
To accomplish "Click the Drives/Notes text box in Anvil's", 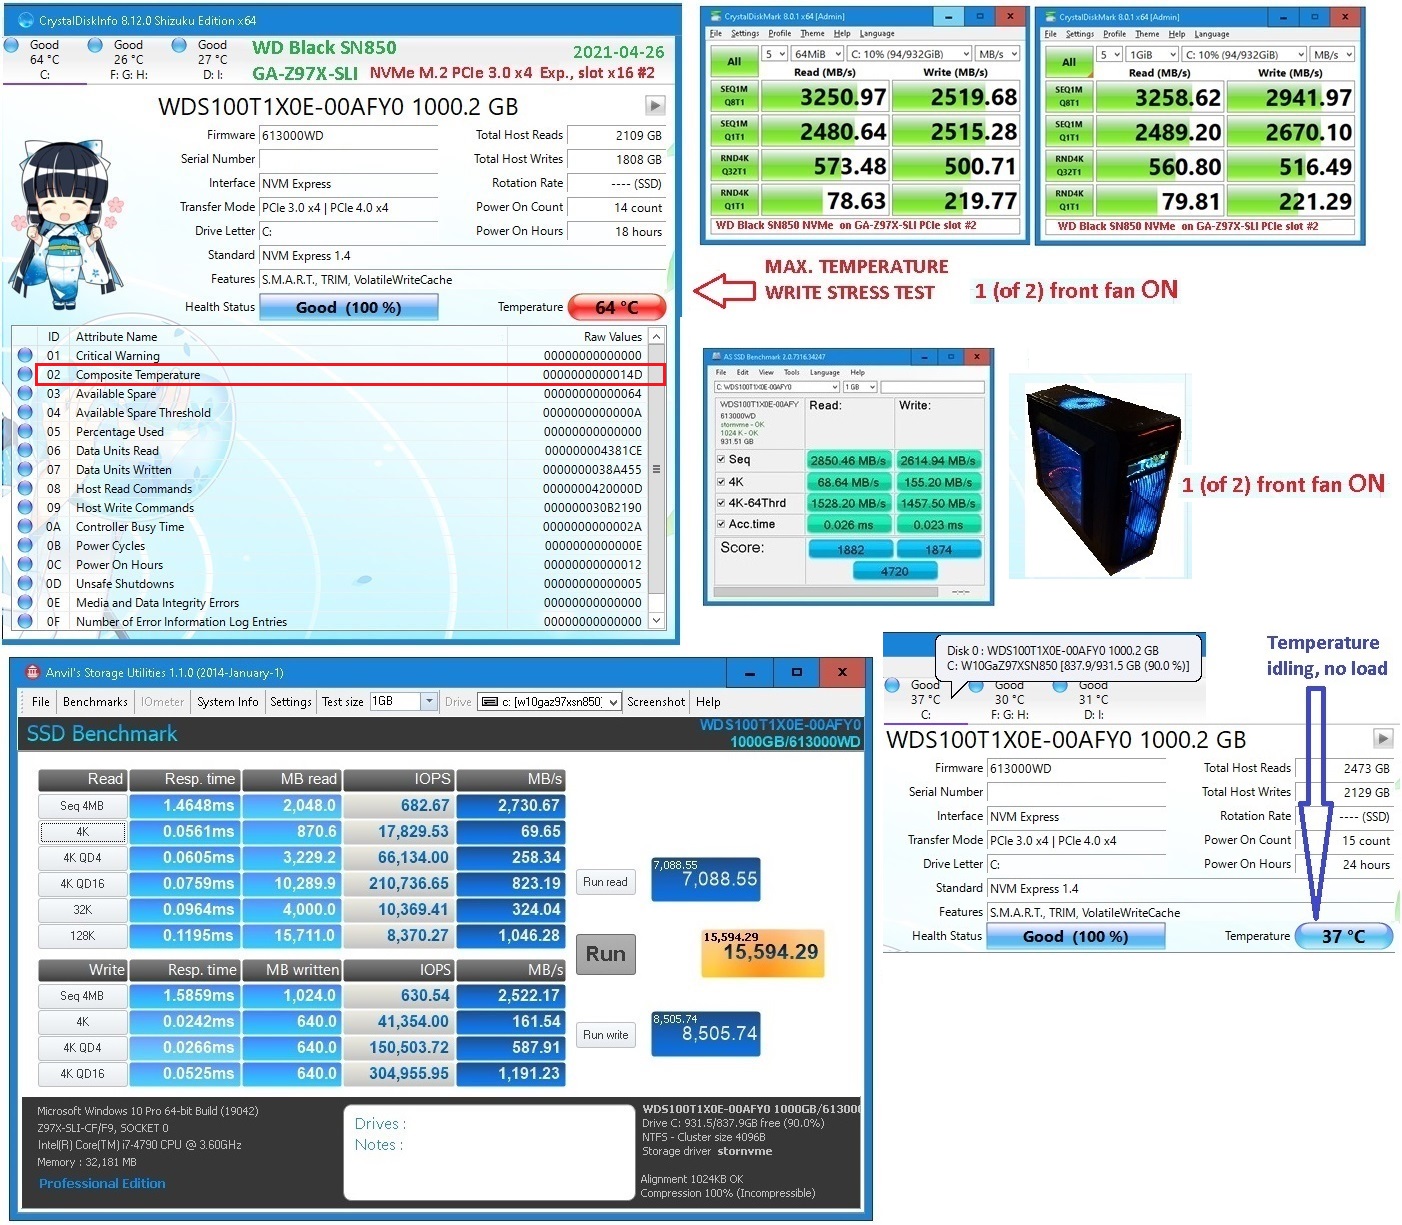I will pos(488,1151).
